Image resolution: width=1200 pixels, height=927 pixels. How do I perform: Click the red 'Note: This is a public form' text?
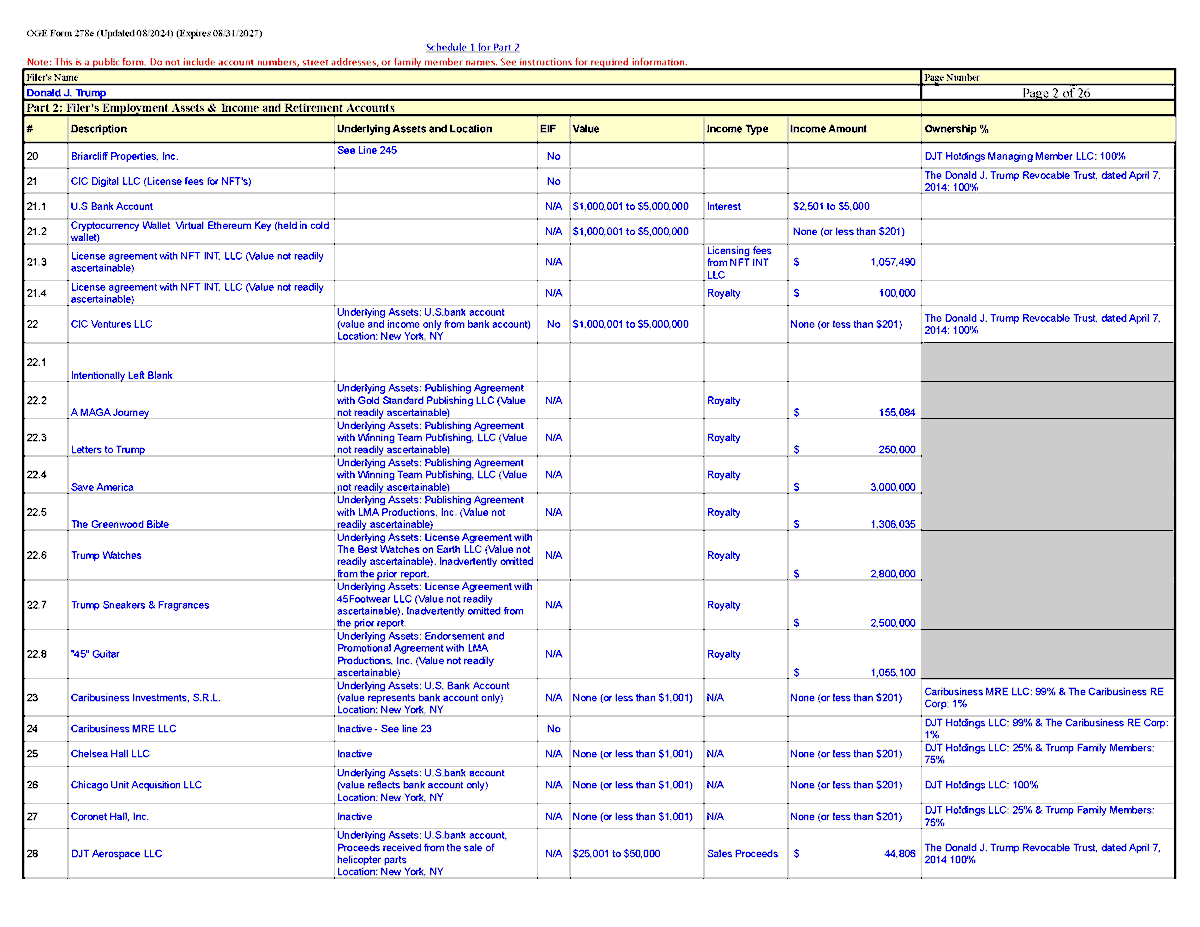(357, 62)
